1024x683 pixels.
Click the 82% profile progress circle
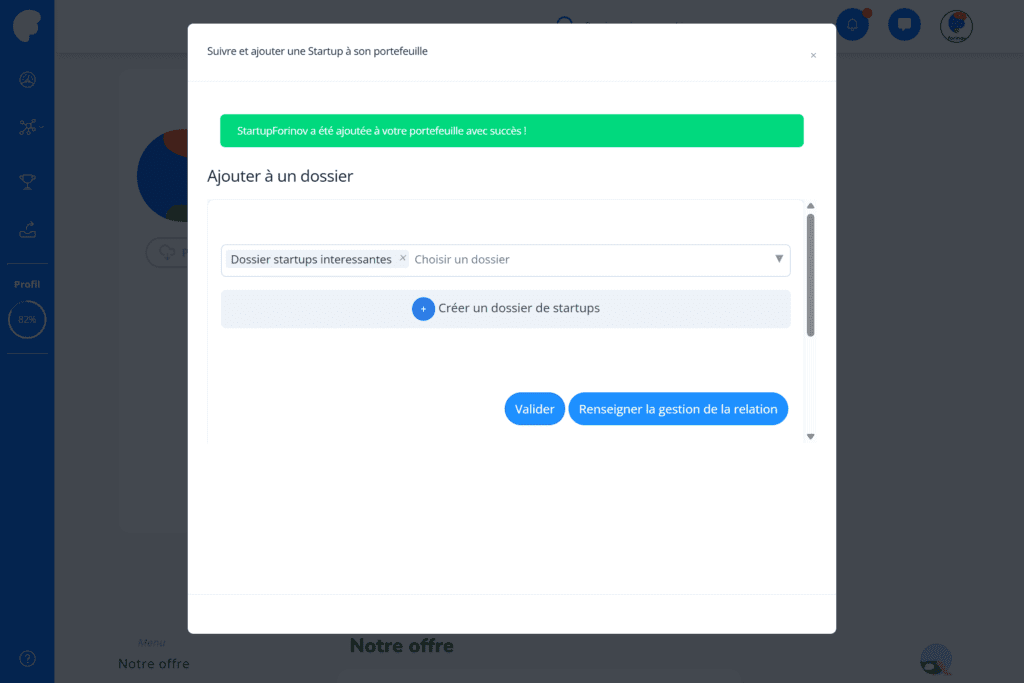[x=27, y=319]
